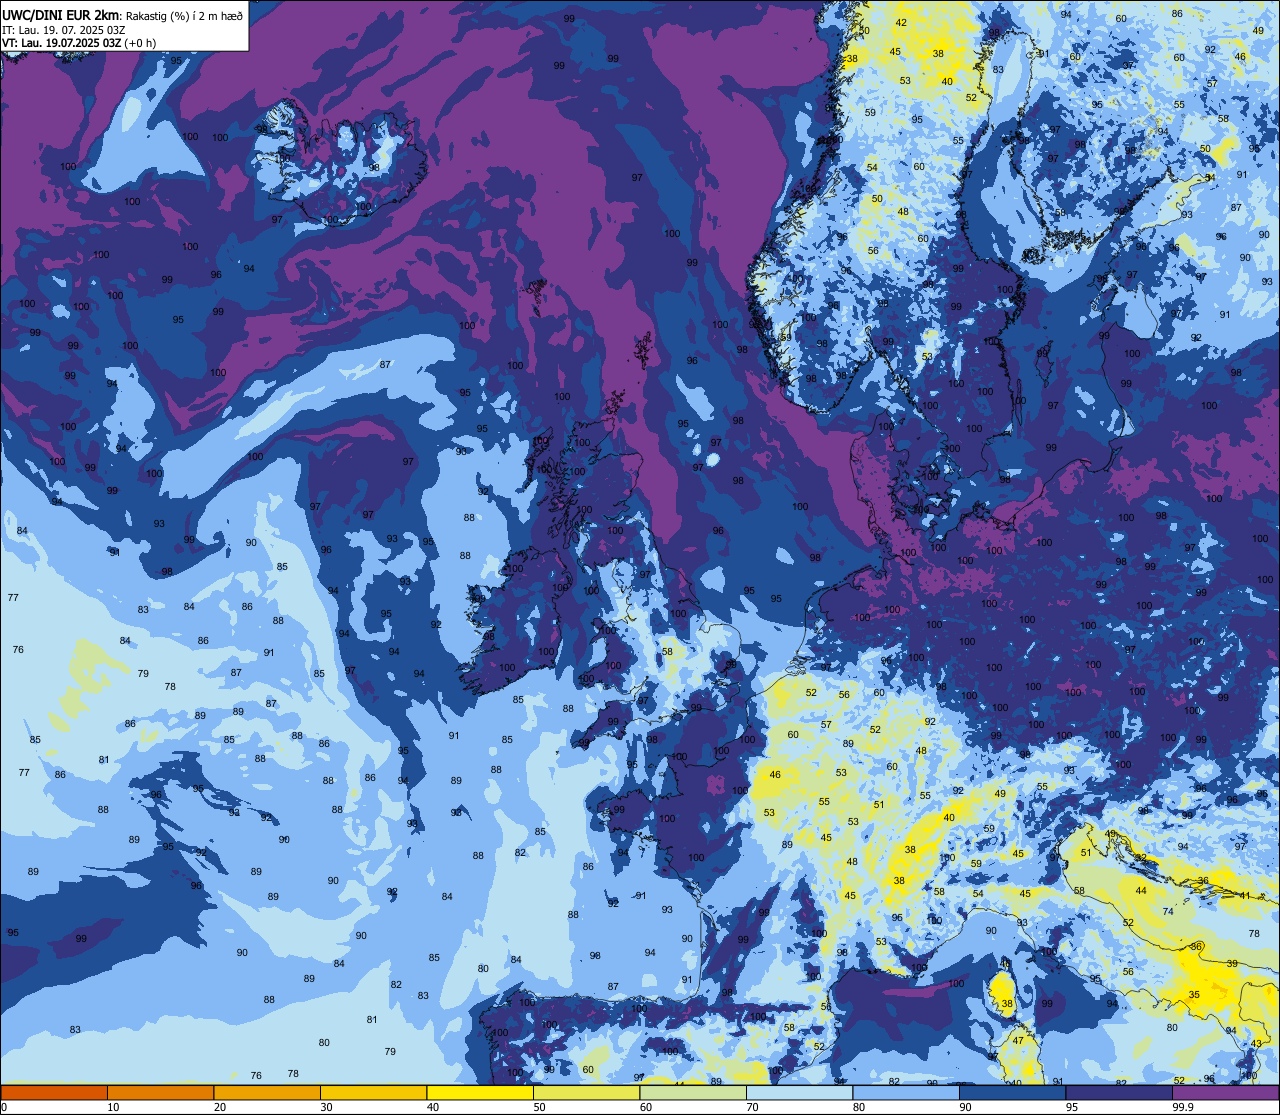The image size is (1280, 1115).
Task: Click the legend tick label '40'
Action: 433,1107
